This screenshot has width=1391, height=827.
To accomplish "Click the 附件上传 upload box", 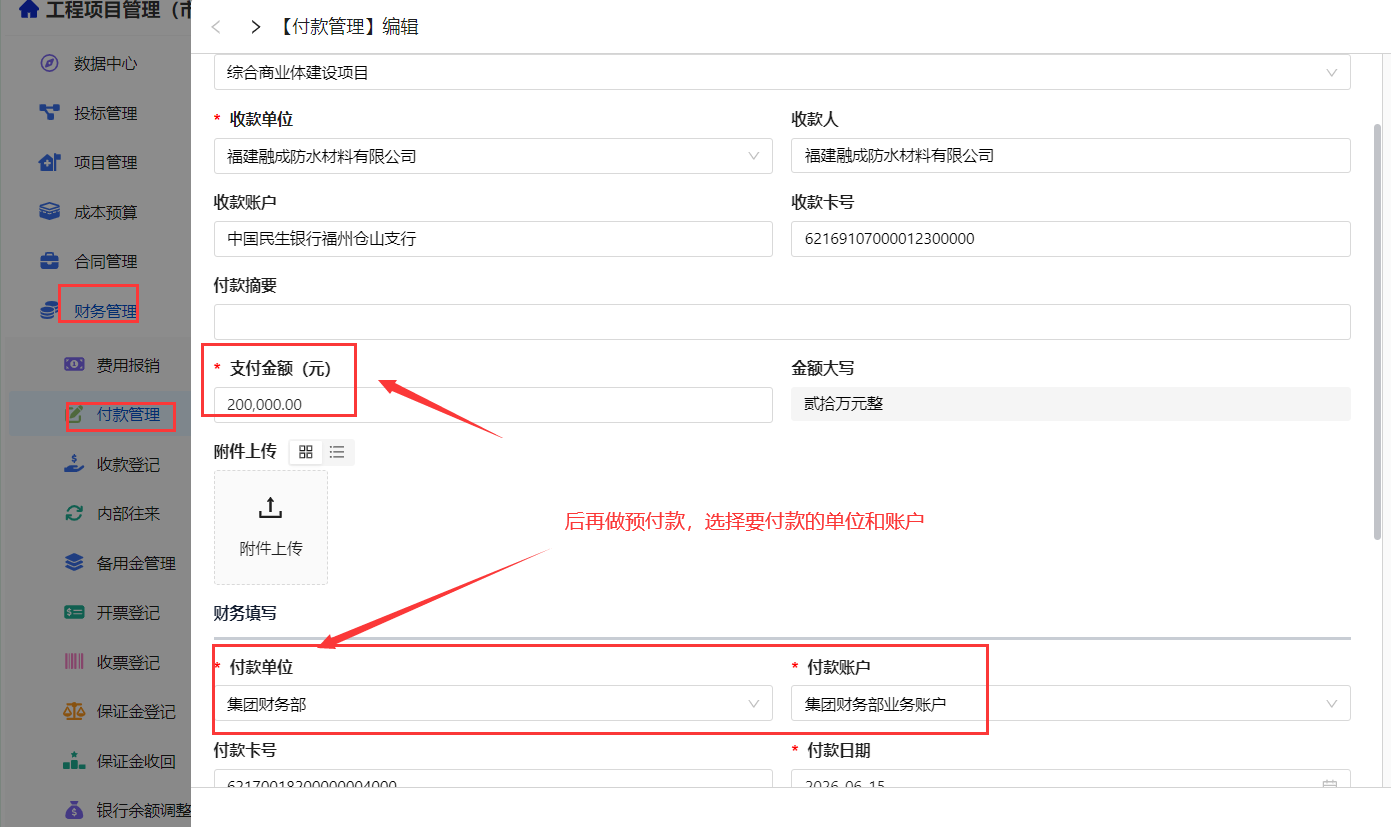I will 270,528.
